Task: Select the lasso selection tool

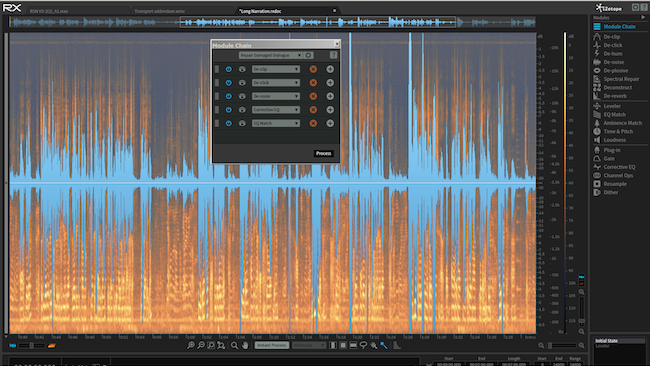Action: tap(363, 345)
